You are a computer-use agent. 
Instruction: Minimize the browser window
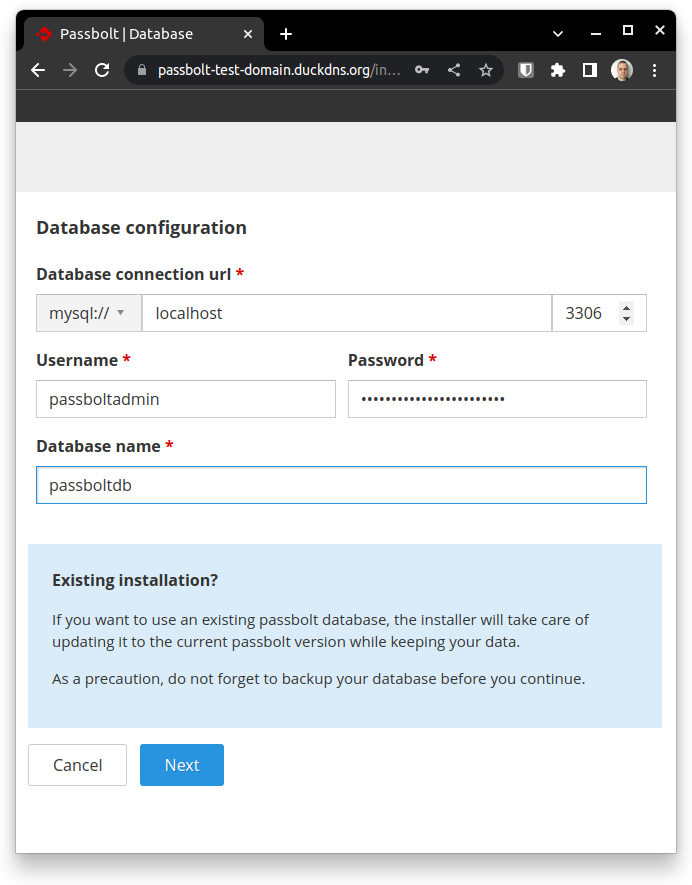pos(595,34)
